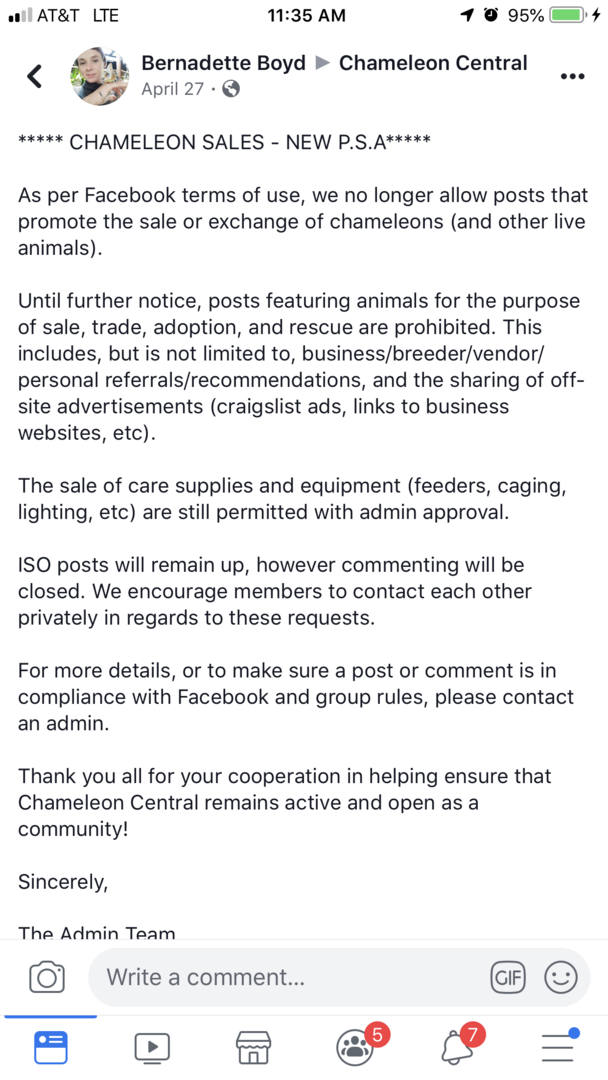Tap the 11:35 AM status bar clock
The width and height of the screenshot is (608, 1080).
tap(307, 15)
